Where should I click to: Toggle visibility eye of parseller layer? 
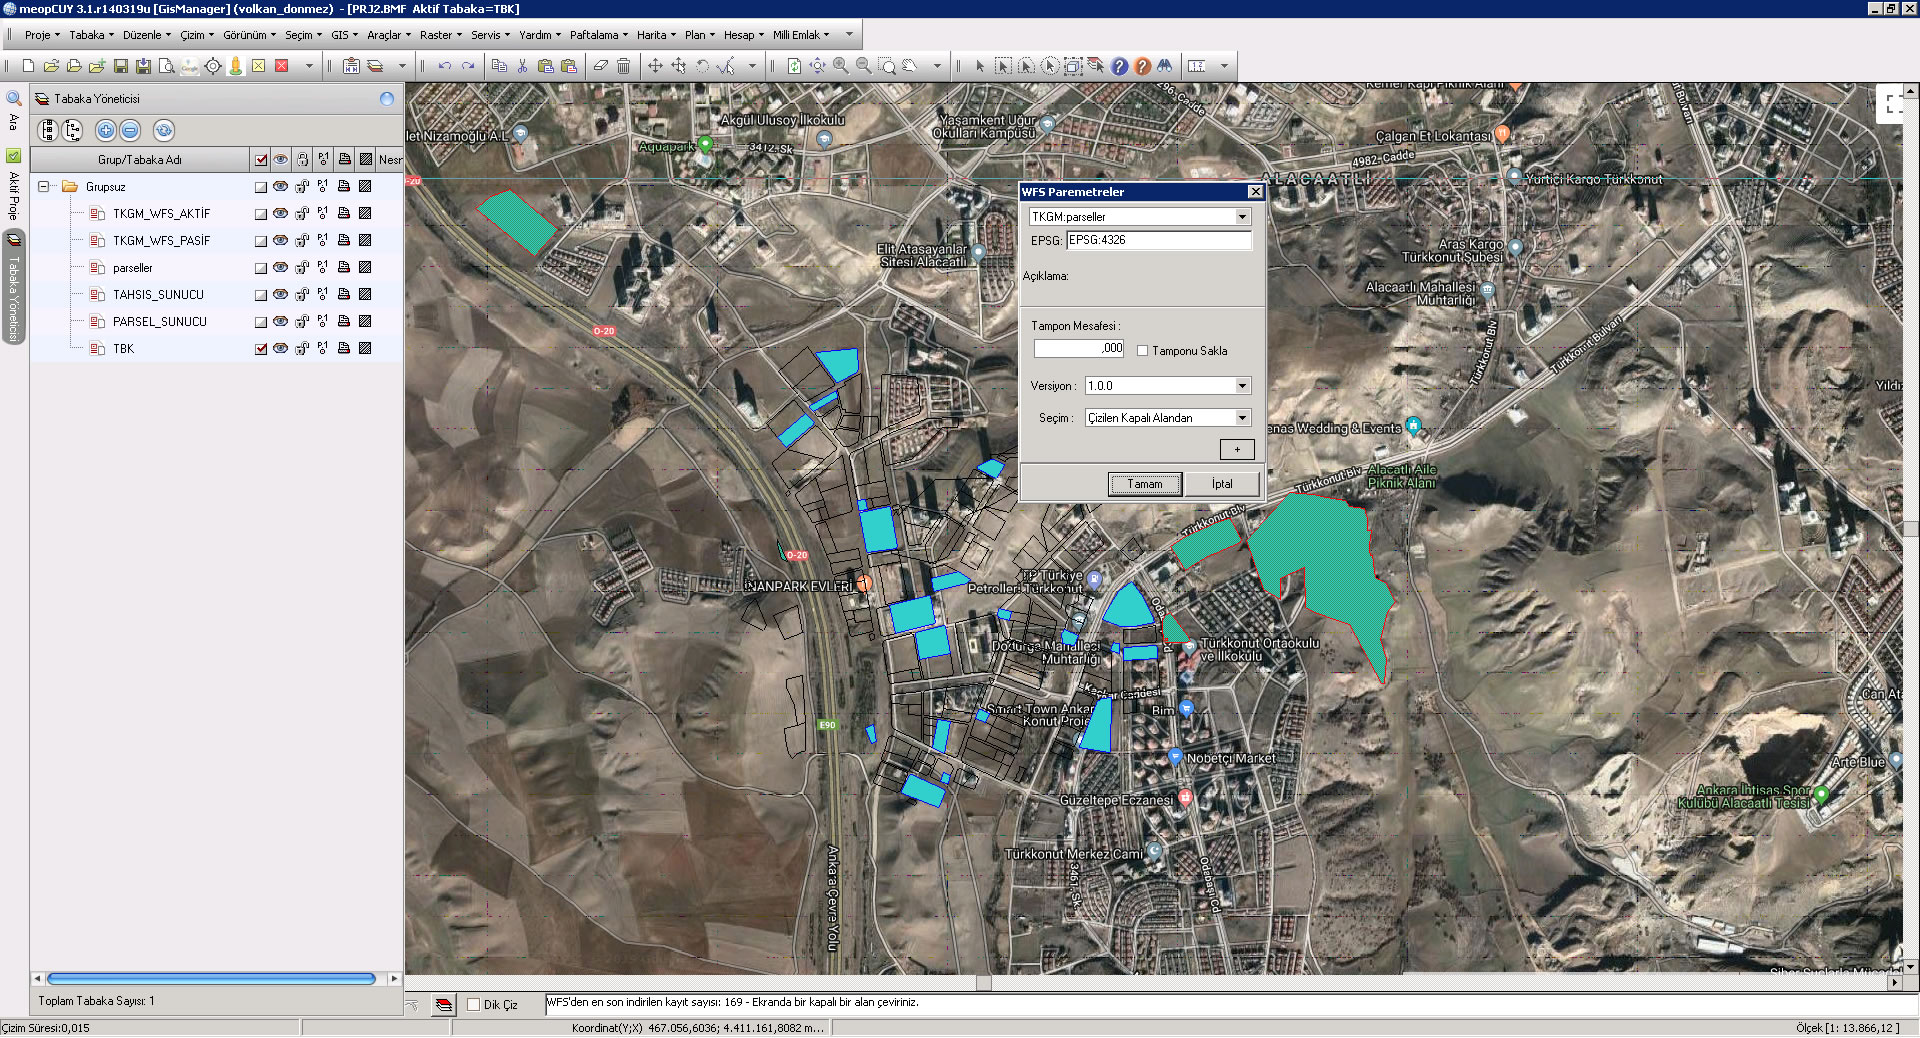[281, 268]
